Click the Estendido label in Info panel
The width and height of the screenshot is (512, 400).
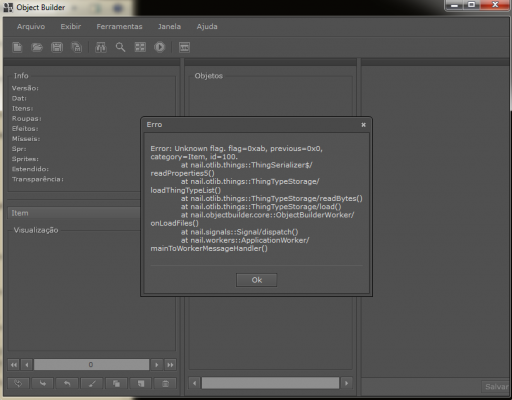(30, 169)
